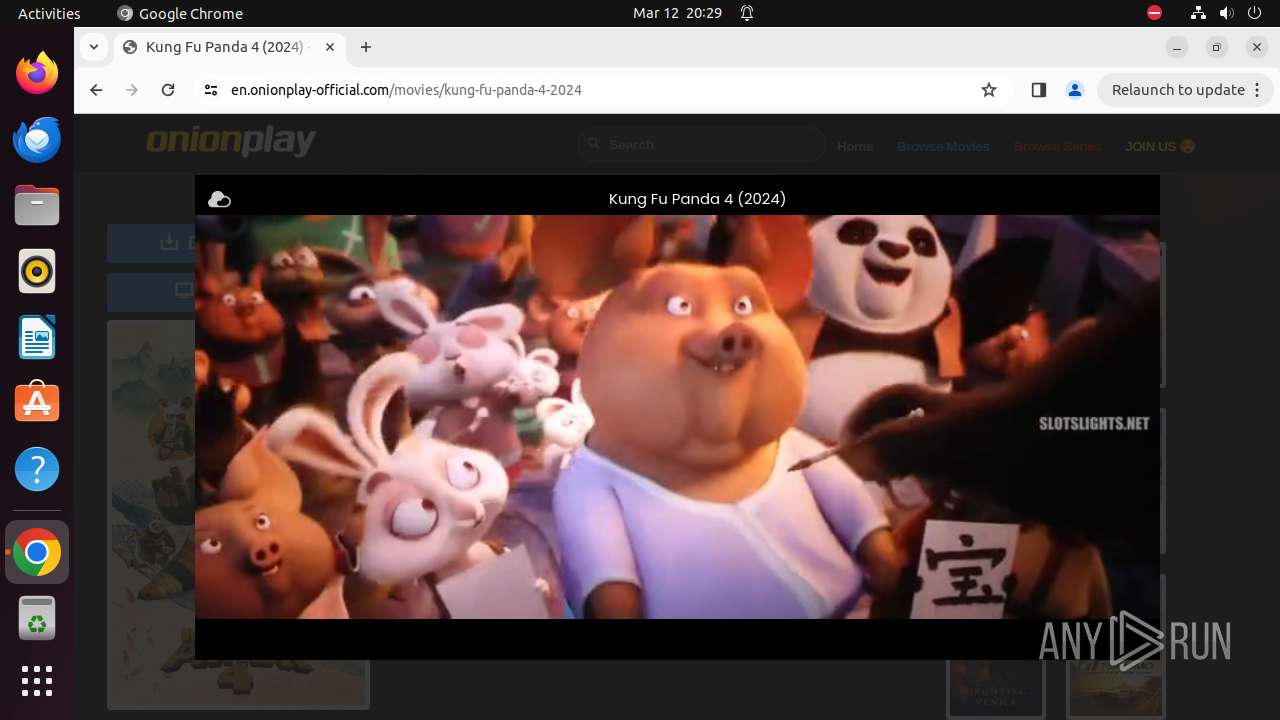Click the red do-not-disturb indicator icon
1280x720 pixels.
[x=1154, y=13]
